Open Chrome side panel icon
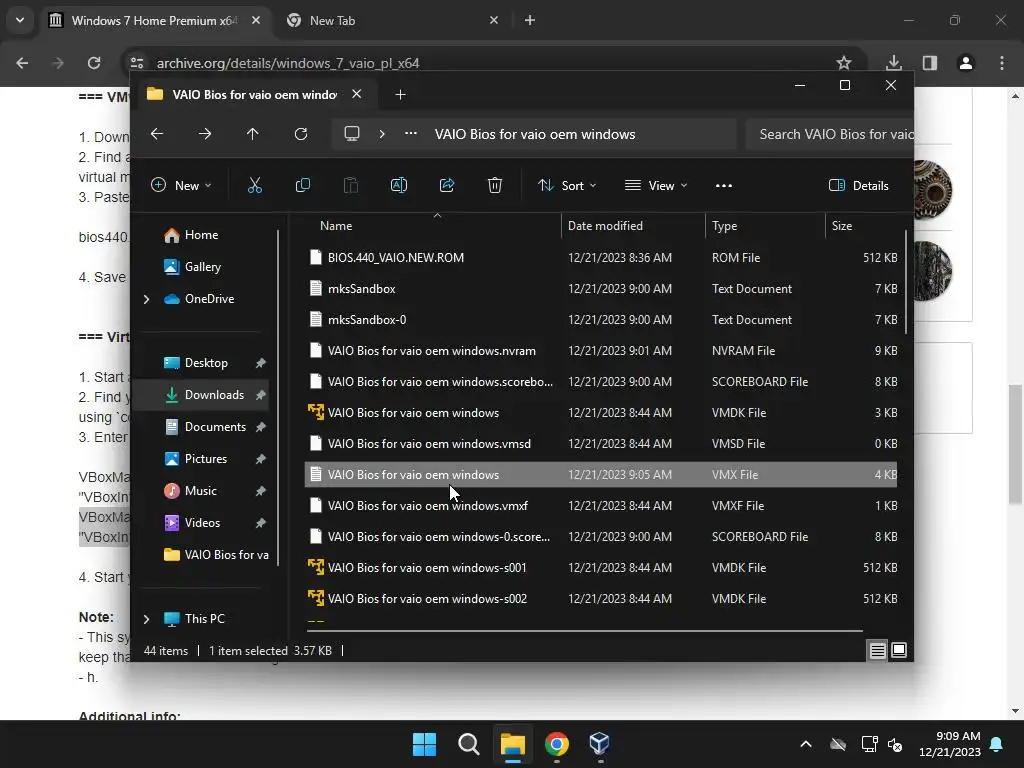This screenshot has height=768, width=1024. [x=930, y=63]
